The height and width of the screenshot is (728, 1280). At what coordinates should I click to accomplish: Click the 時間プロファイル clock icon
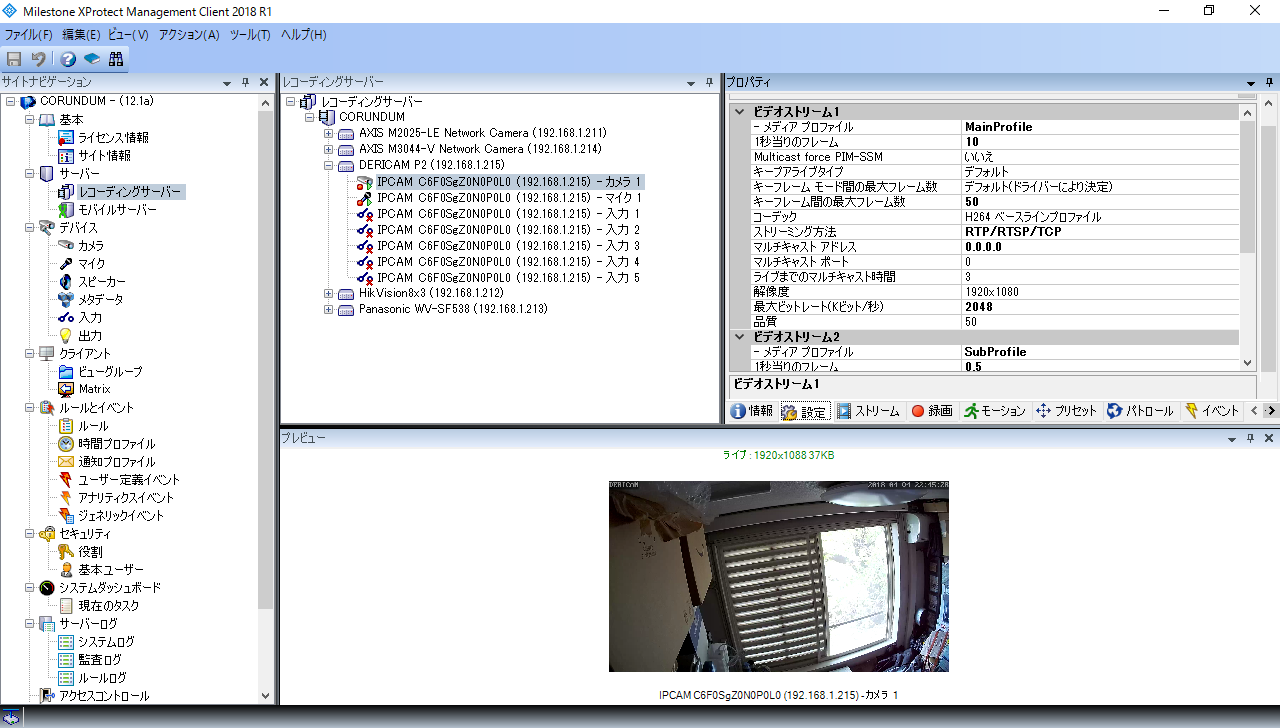(66, 444)
